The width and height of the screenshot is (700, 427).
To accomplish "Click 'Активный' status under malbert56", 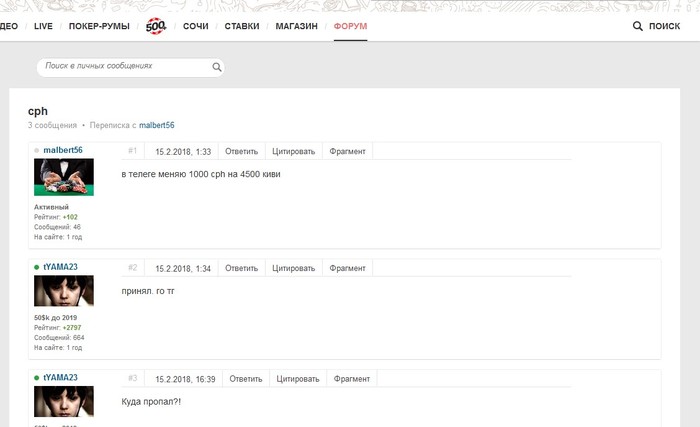I will tap(51, 207).
